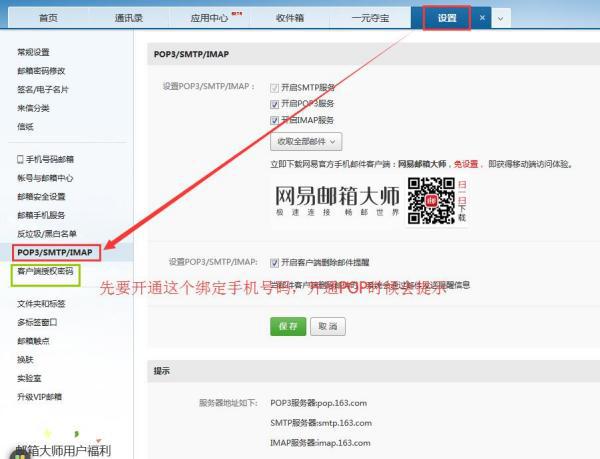Click the 网易邮箱大师 banner logo

click(337, 200)
